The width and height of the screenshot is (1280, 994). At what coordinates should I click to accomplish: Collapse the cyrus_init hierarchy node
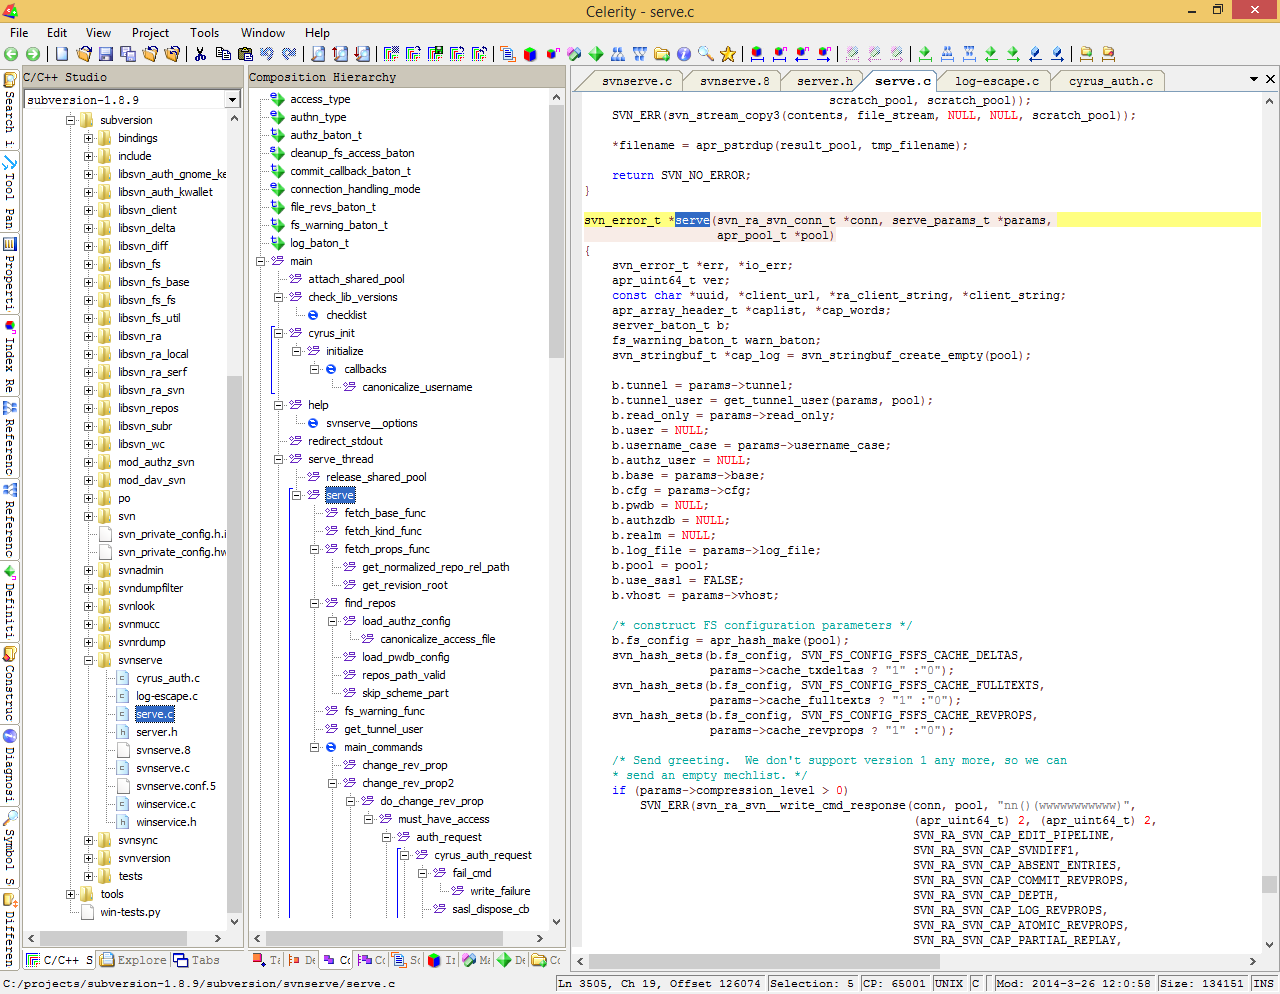tap(279, 333)
